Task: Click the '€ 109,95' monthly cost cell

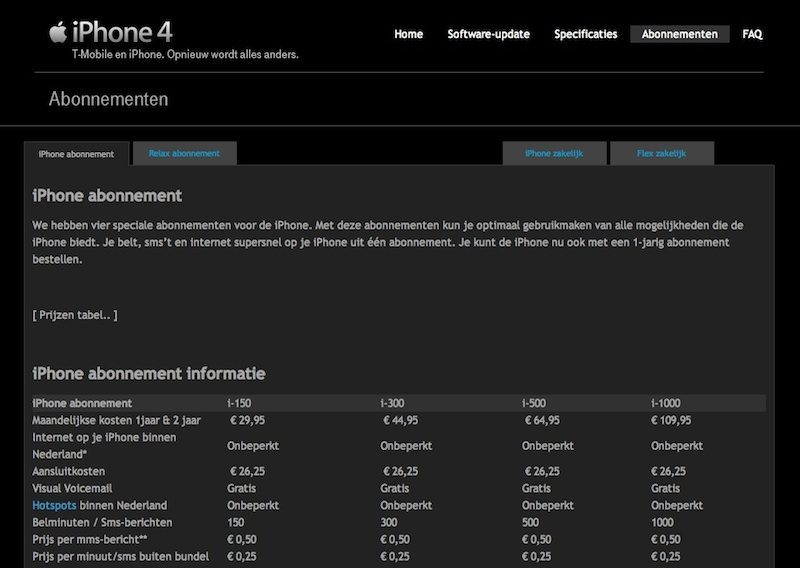Action: click(x=671, y=421)
